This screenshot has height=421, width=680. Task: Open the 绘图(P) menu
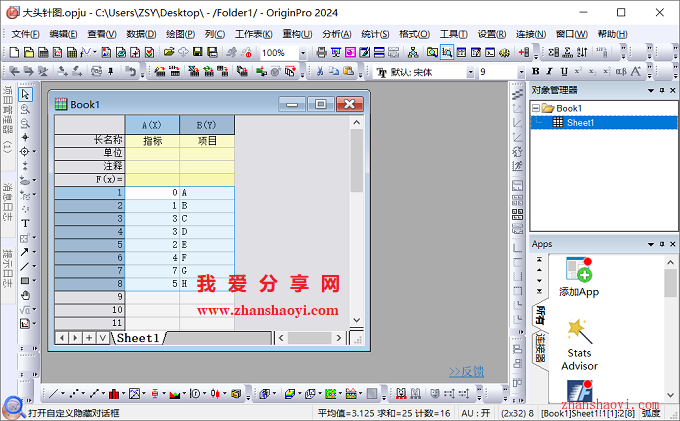(x=180, y=34)
